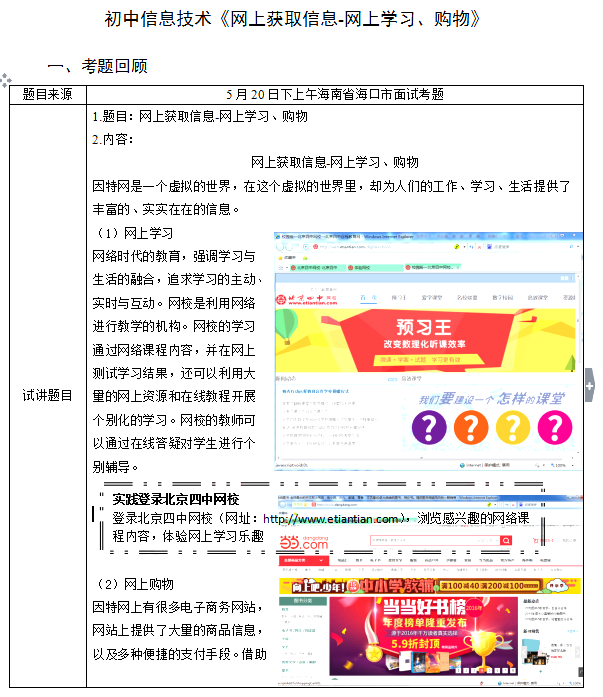Click the line 个别化的学习。网校的教师可
603x697 pixels.
click(174, 420)
